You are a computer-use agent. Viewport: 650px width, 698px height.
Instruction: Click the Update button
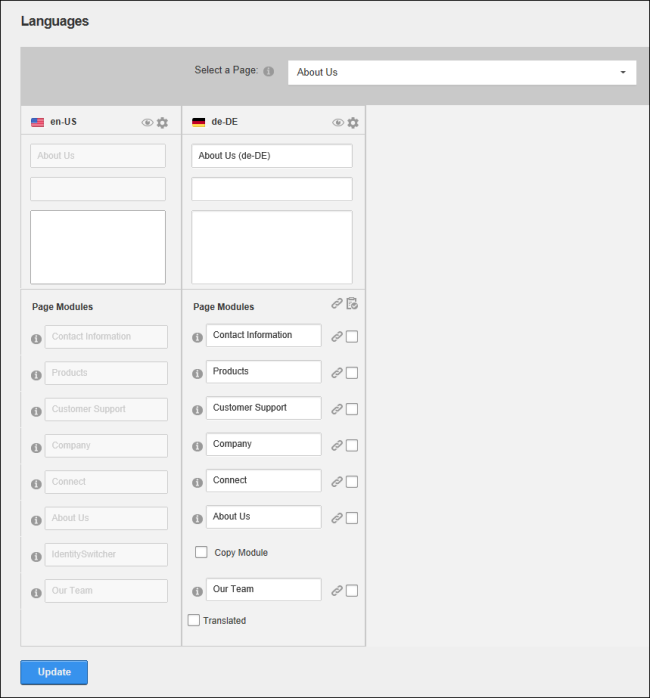(54, 672)
